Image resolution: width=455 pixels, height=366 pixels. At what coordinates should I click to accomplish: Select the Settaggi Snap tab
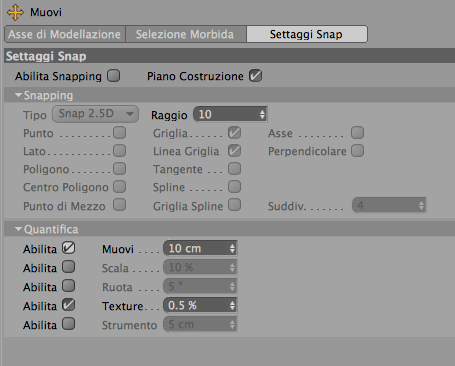point(307,34)
